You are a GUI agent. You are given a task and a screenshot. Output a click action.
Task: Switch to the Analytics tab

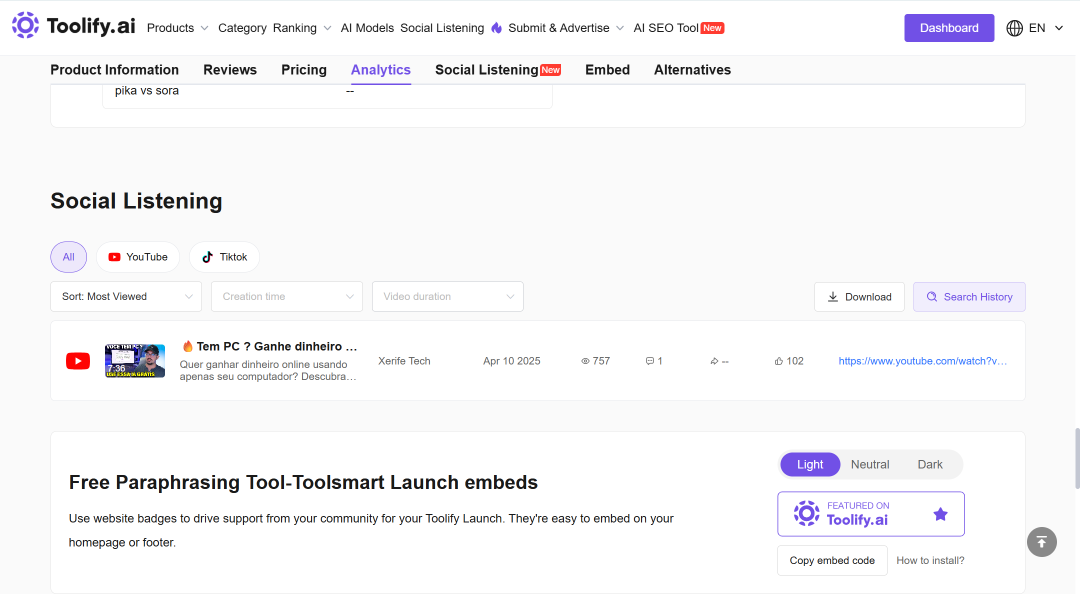coord(381,70)
